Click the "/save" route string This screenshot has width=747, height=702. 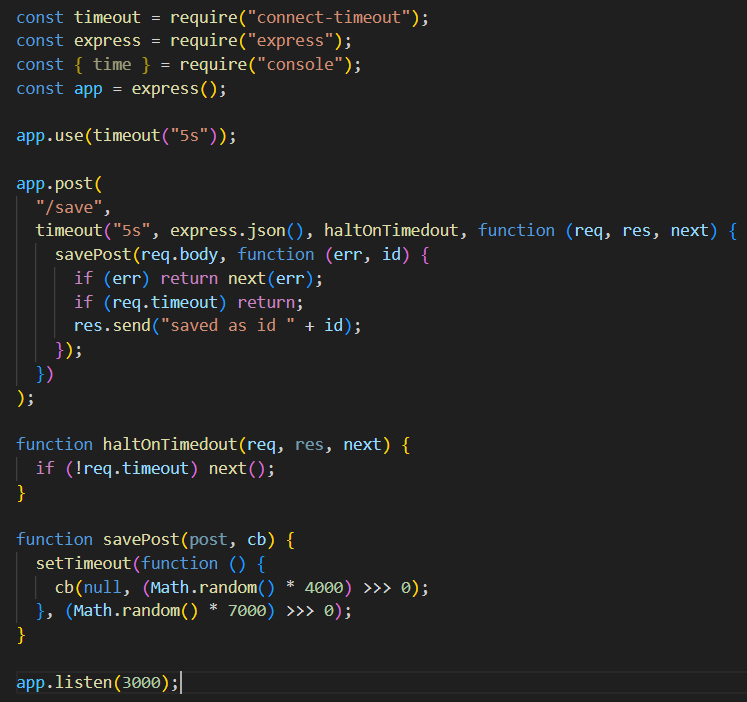69,208
